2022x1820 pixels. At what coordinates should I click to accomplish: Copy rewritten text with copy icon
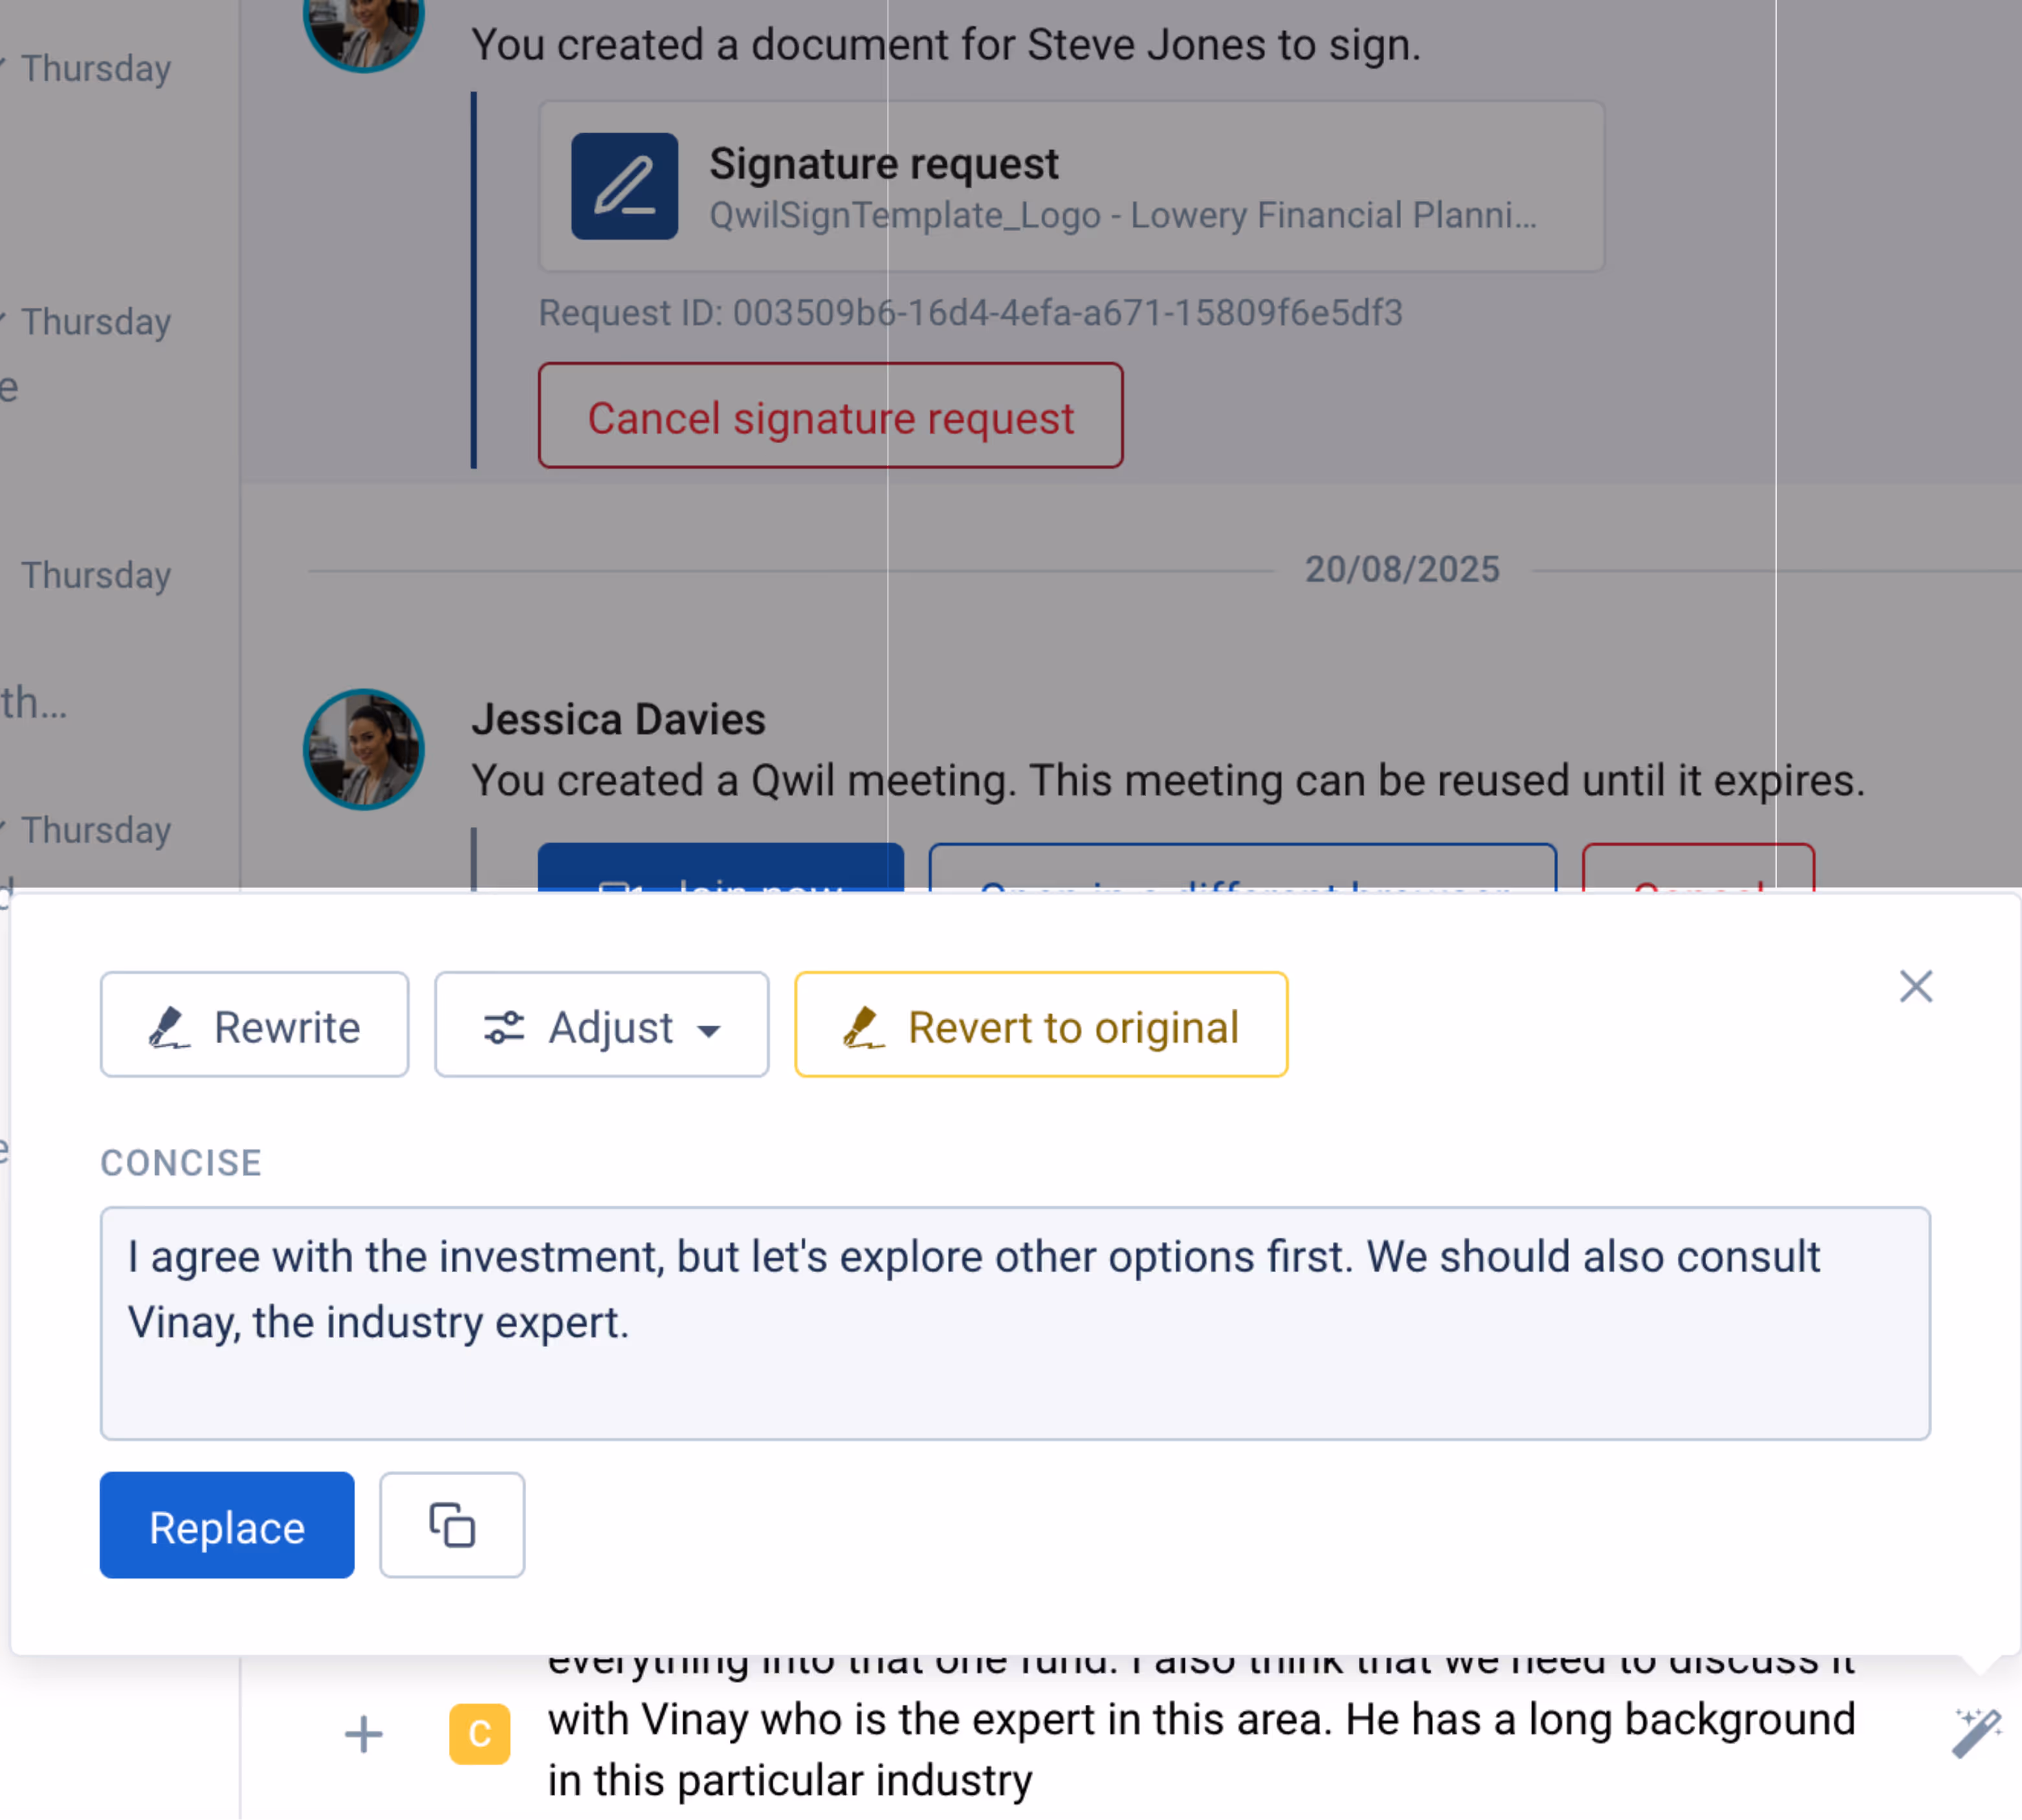pos(452,1525)
